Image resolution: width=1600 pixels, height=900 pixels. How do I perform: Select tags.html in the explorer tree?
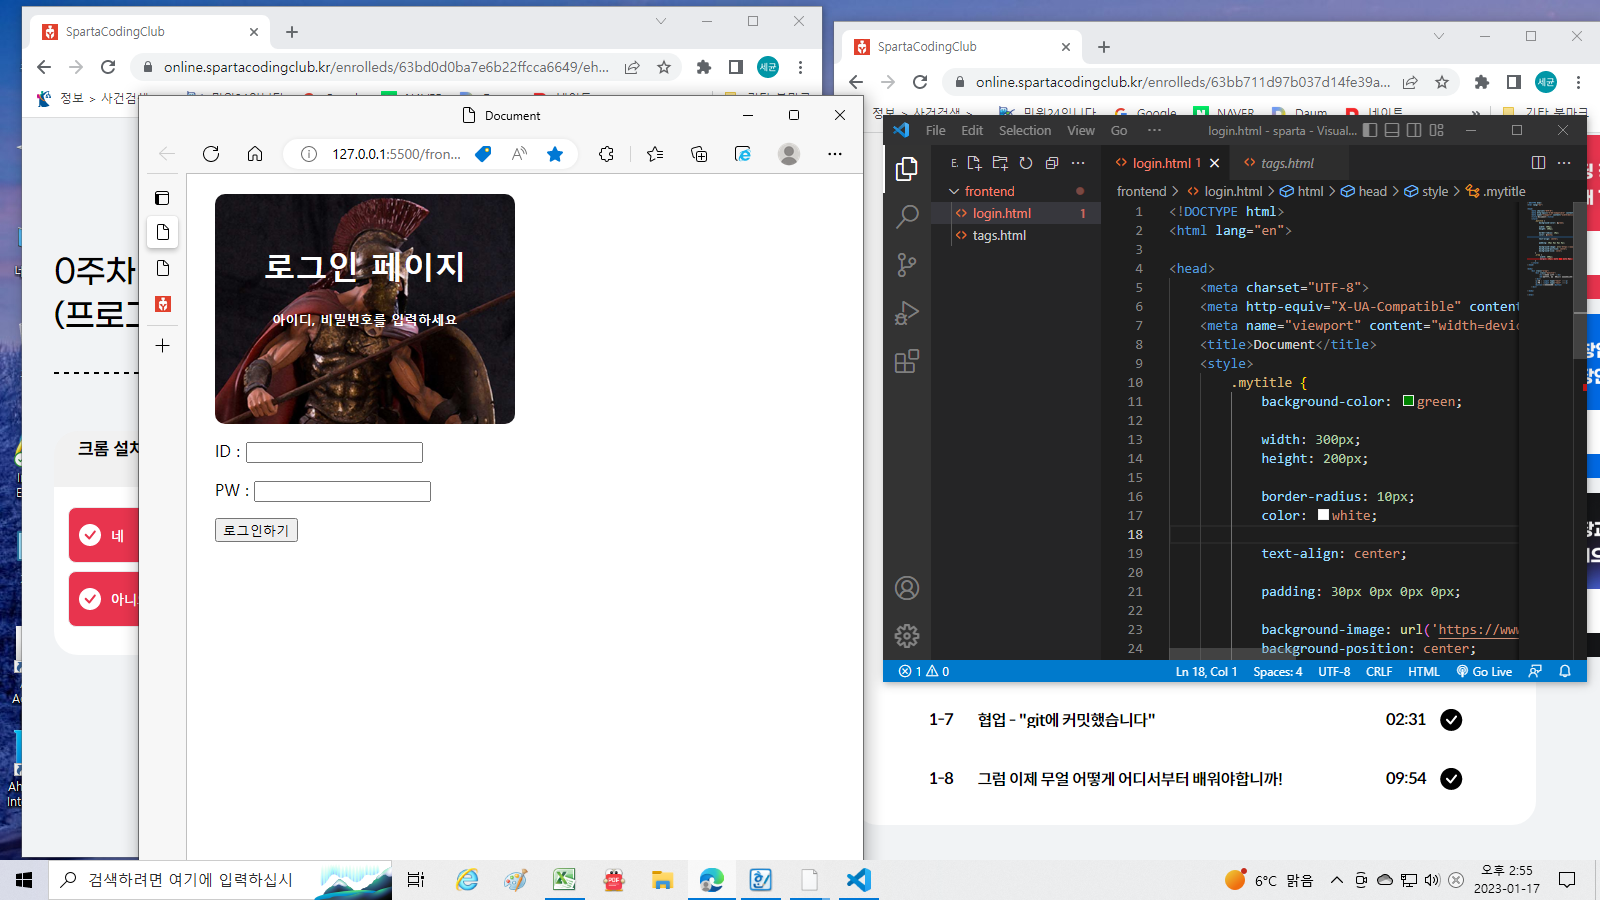tap(1016, 235)
